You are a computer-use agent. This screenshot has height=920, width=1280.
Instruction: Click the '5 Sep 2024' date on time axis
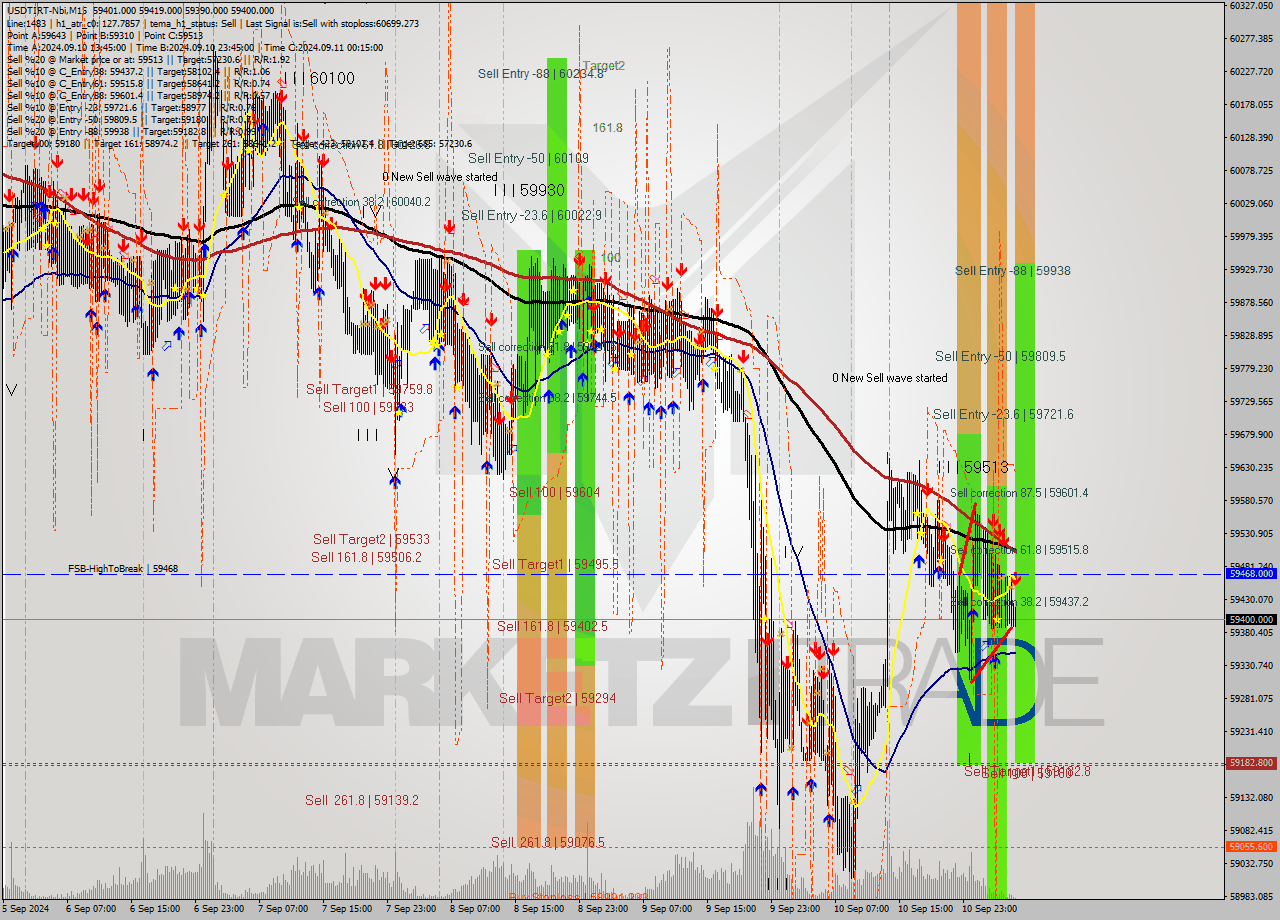click(x=24, y=909)
